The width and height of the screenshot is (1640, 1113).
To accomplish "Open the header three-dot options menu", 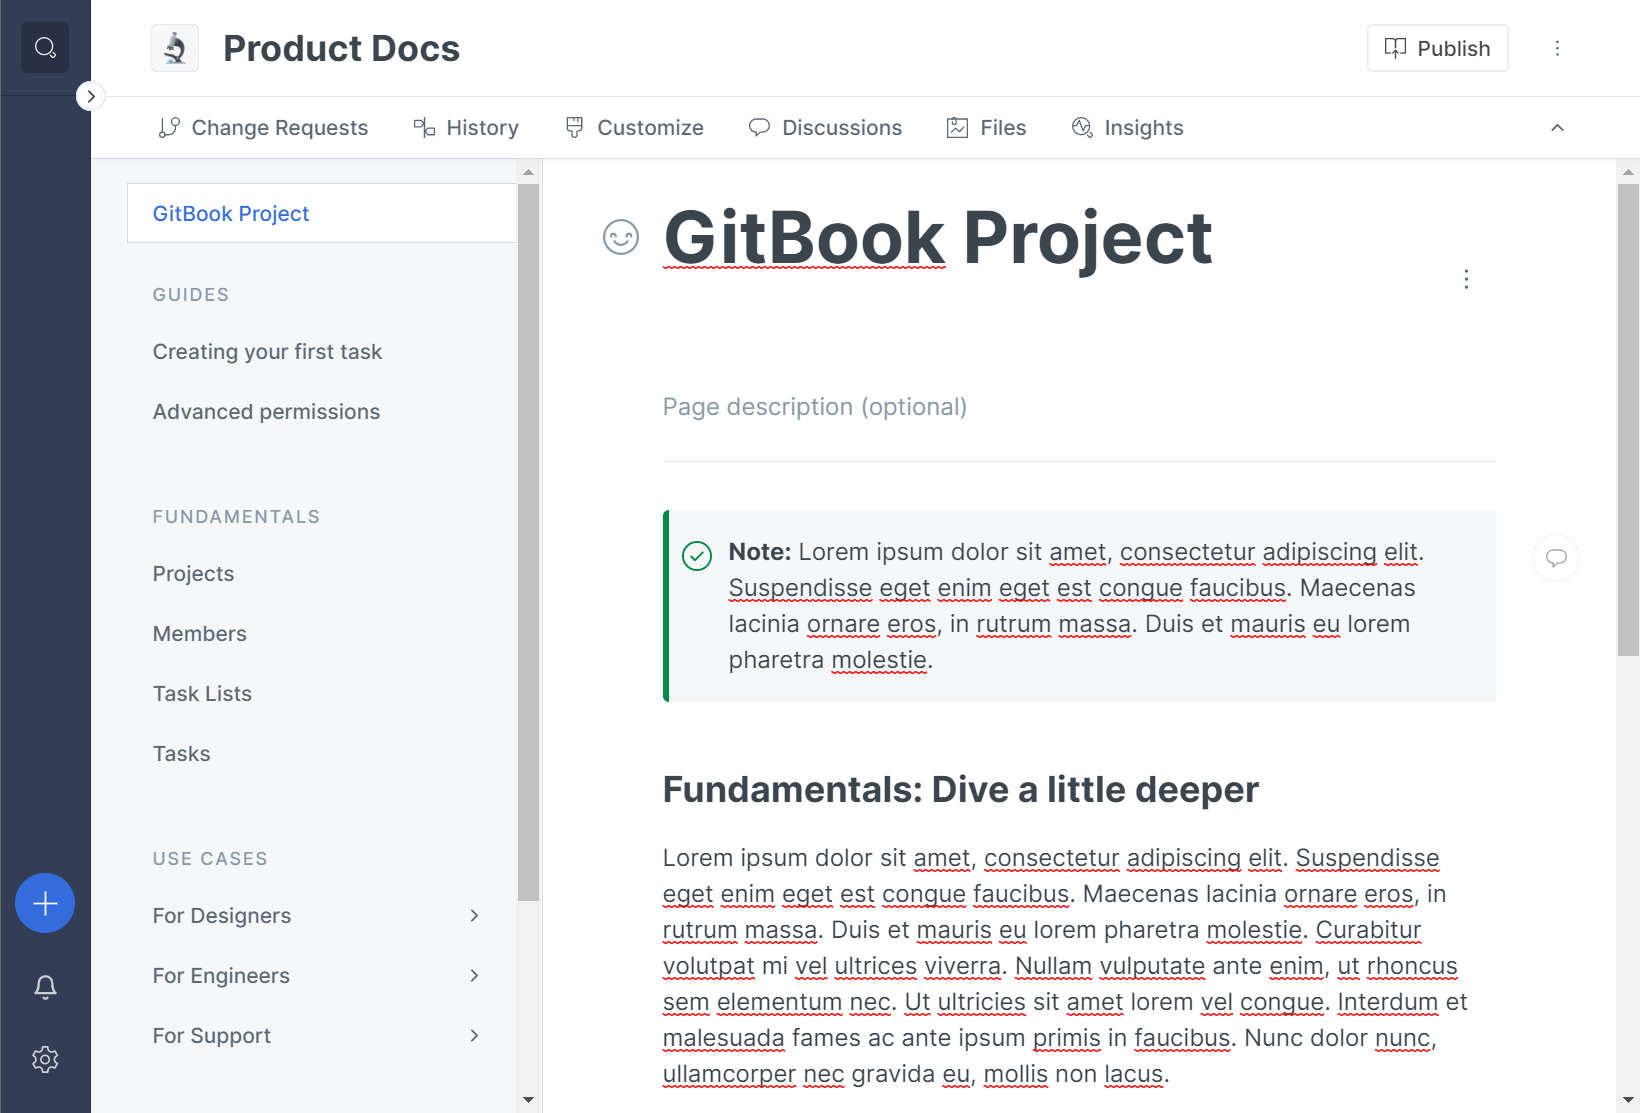I will tap(1557, 48).
